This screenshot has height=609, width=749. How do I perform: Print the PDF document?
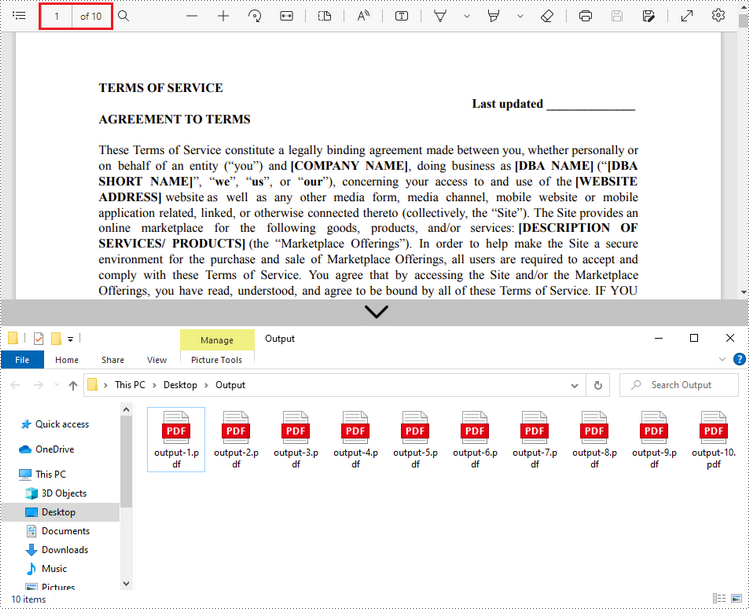[x=586, y=16]
